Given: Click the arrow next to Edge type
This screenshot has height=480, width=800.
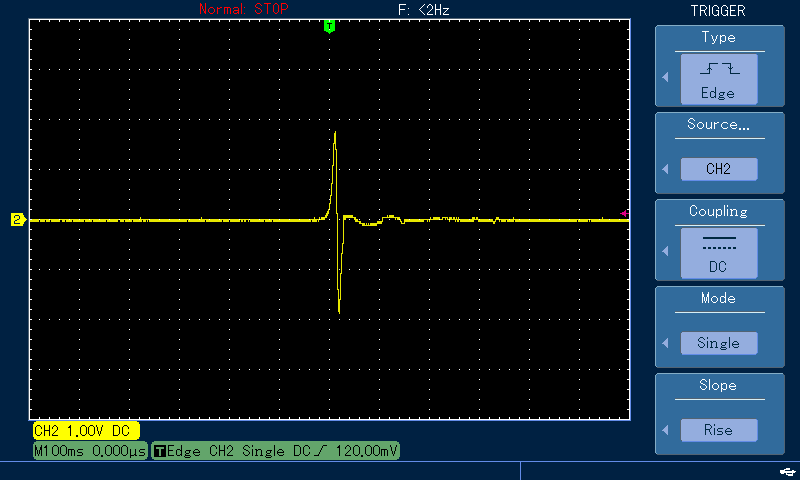Looking at the screenshot, I should 665,77.
